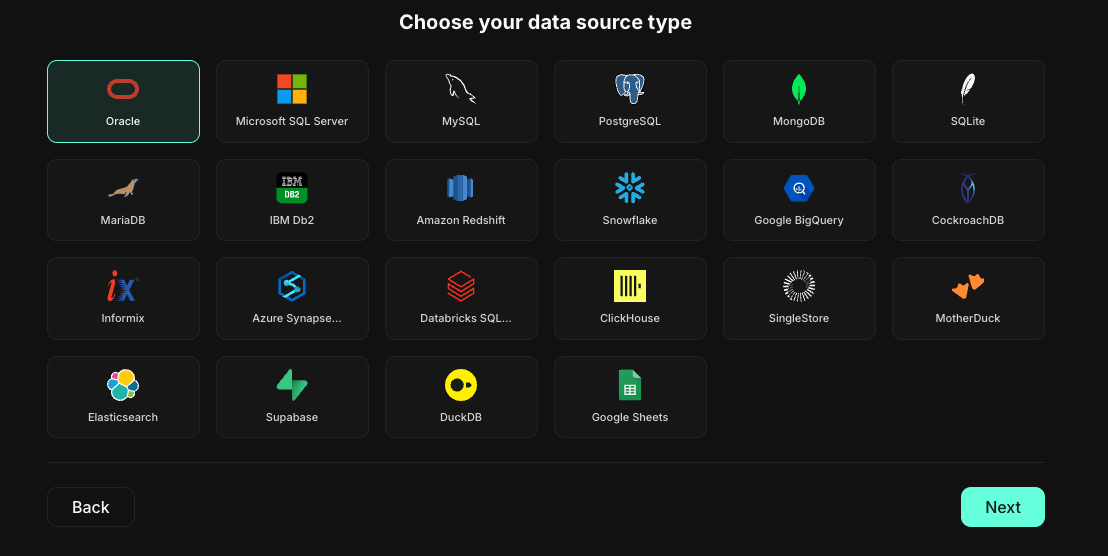
Task: Pick the MySQL dolphin icon
Action: point(461,89)
